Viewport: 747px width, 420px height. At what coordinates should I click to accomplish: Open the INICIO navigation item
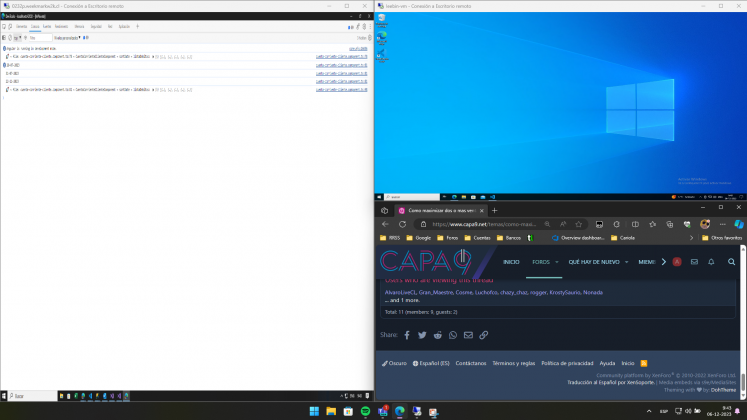[511, 262]
